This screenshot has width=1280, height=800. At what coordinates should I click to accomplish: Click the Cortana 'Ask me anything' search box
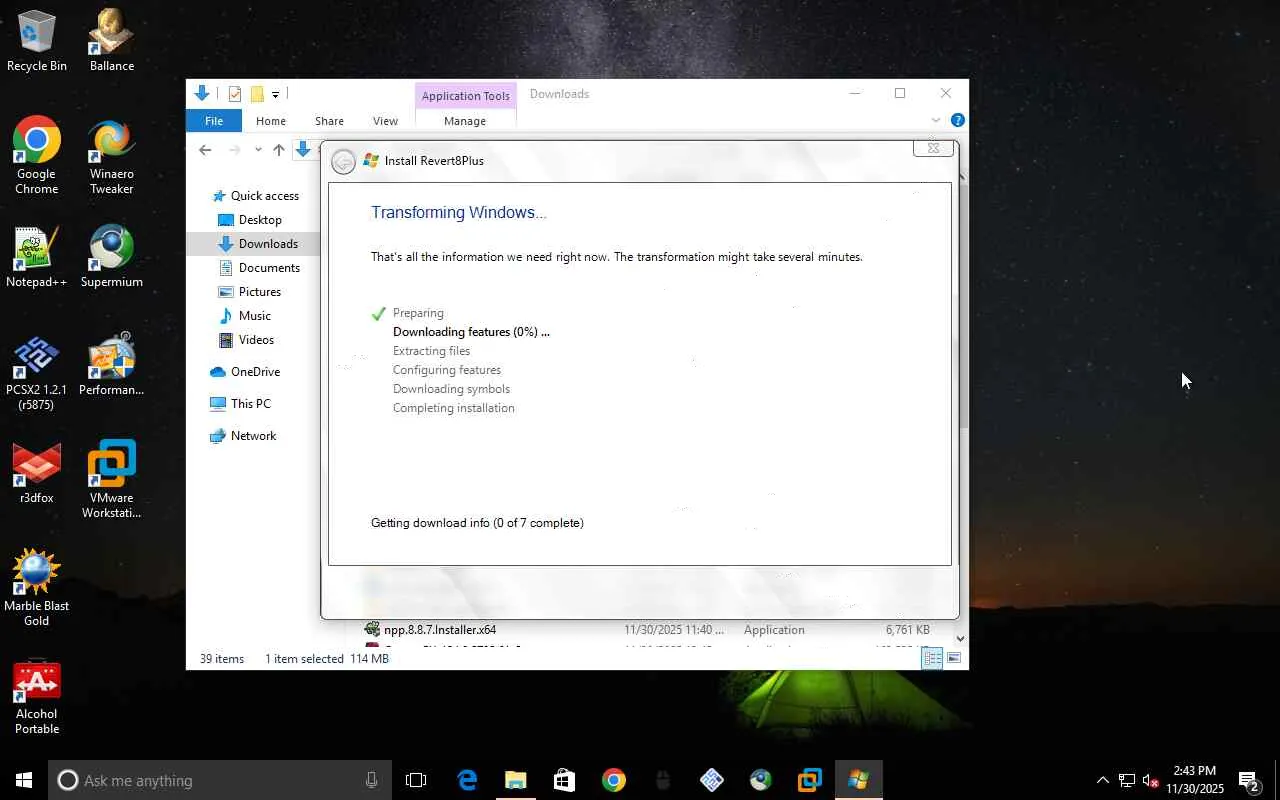point(219,780)
